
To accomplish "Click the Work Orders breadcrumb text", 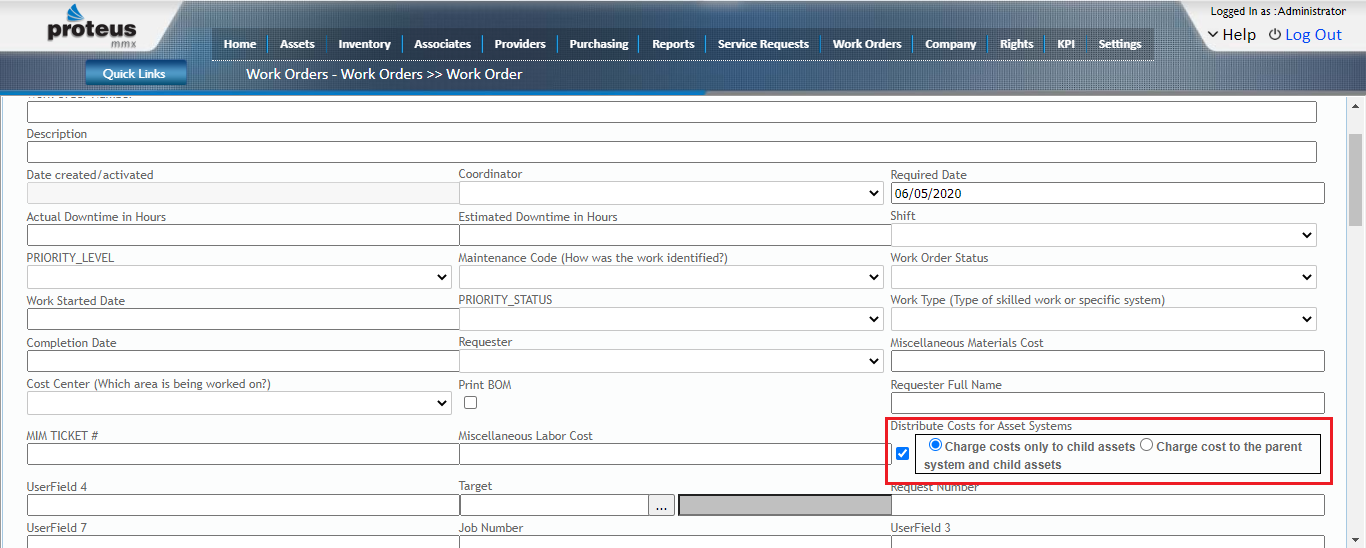I will click(x=384, y=74).
